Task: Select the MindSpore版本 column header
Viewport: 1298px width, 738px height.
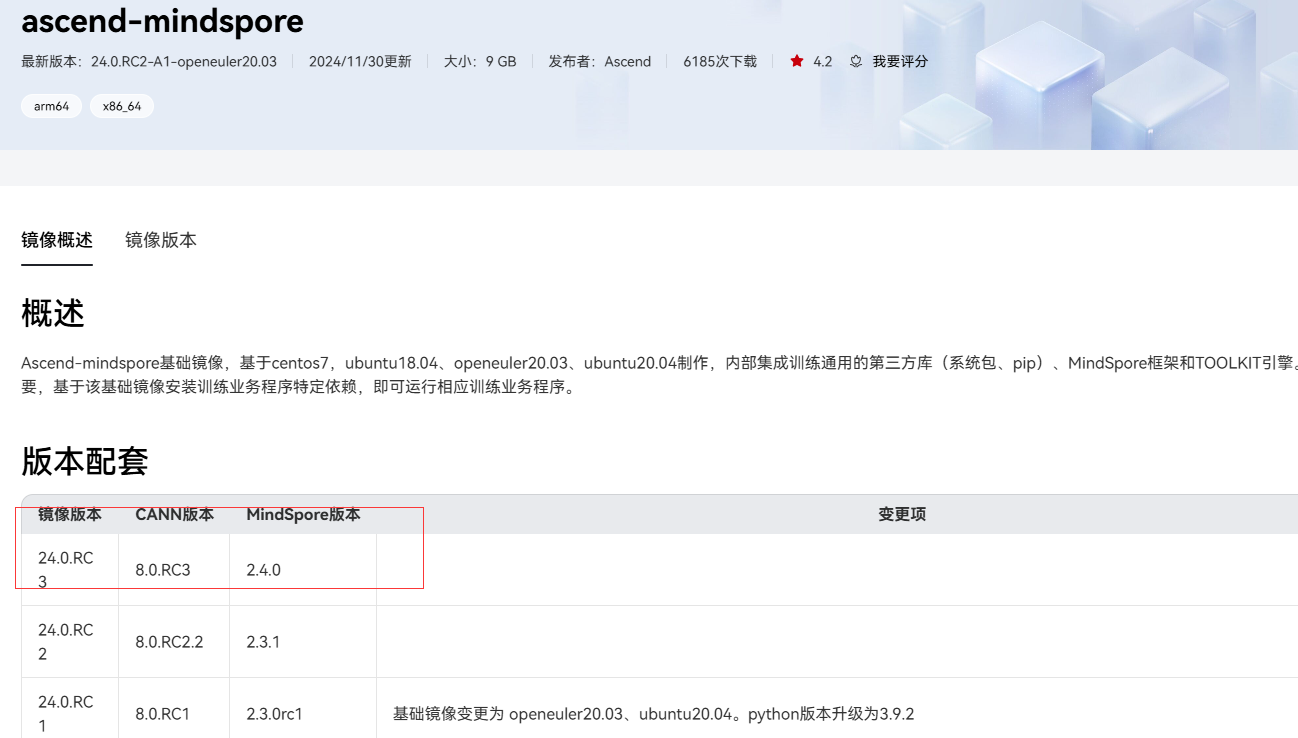Action: tap(303, 514)
